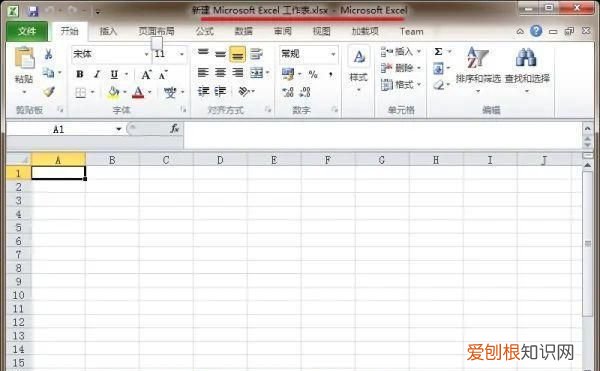Apply the yellow fill color bucket
600x371 pixels.
pos(114,92)
